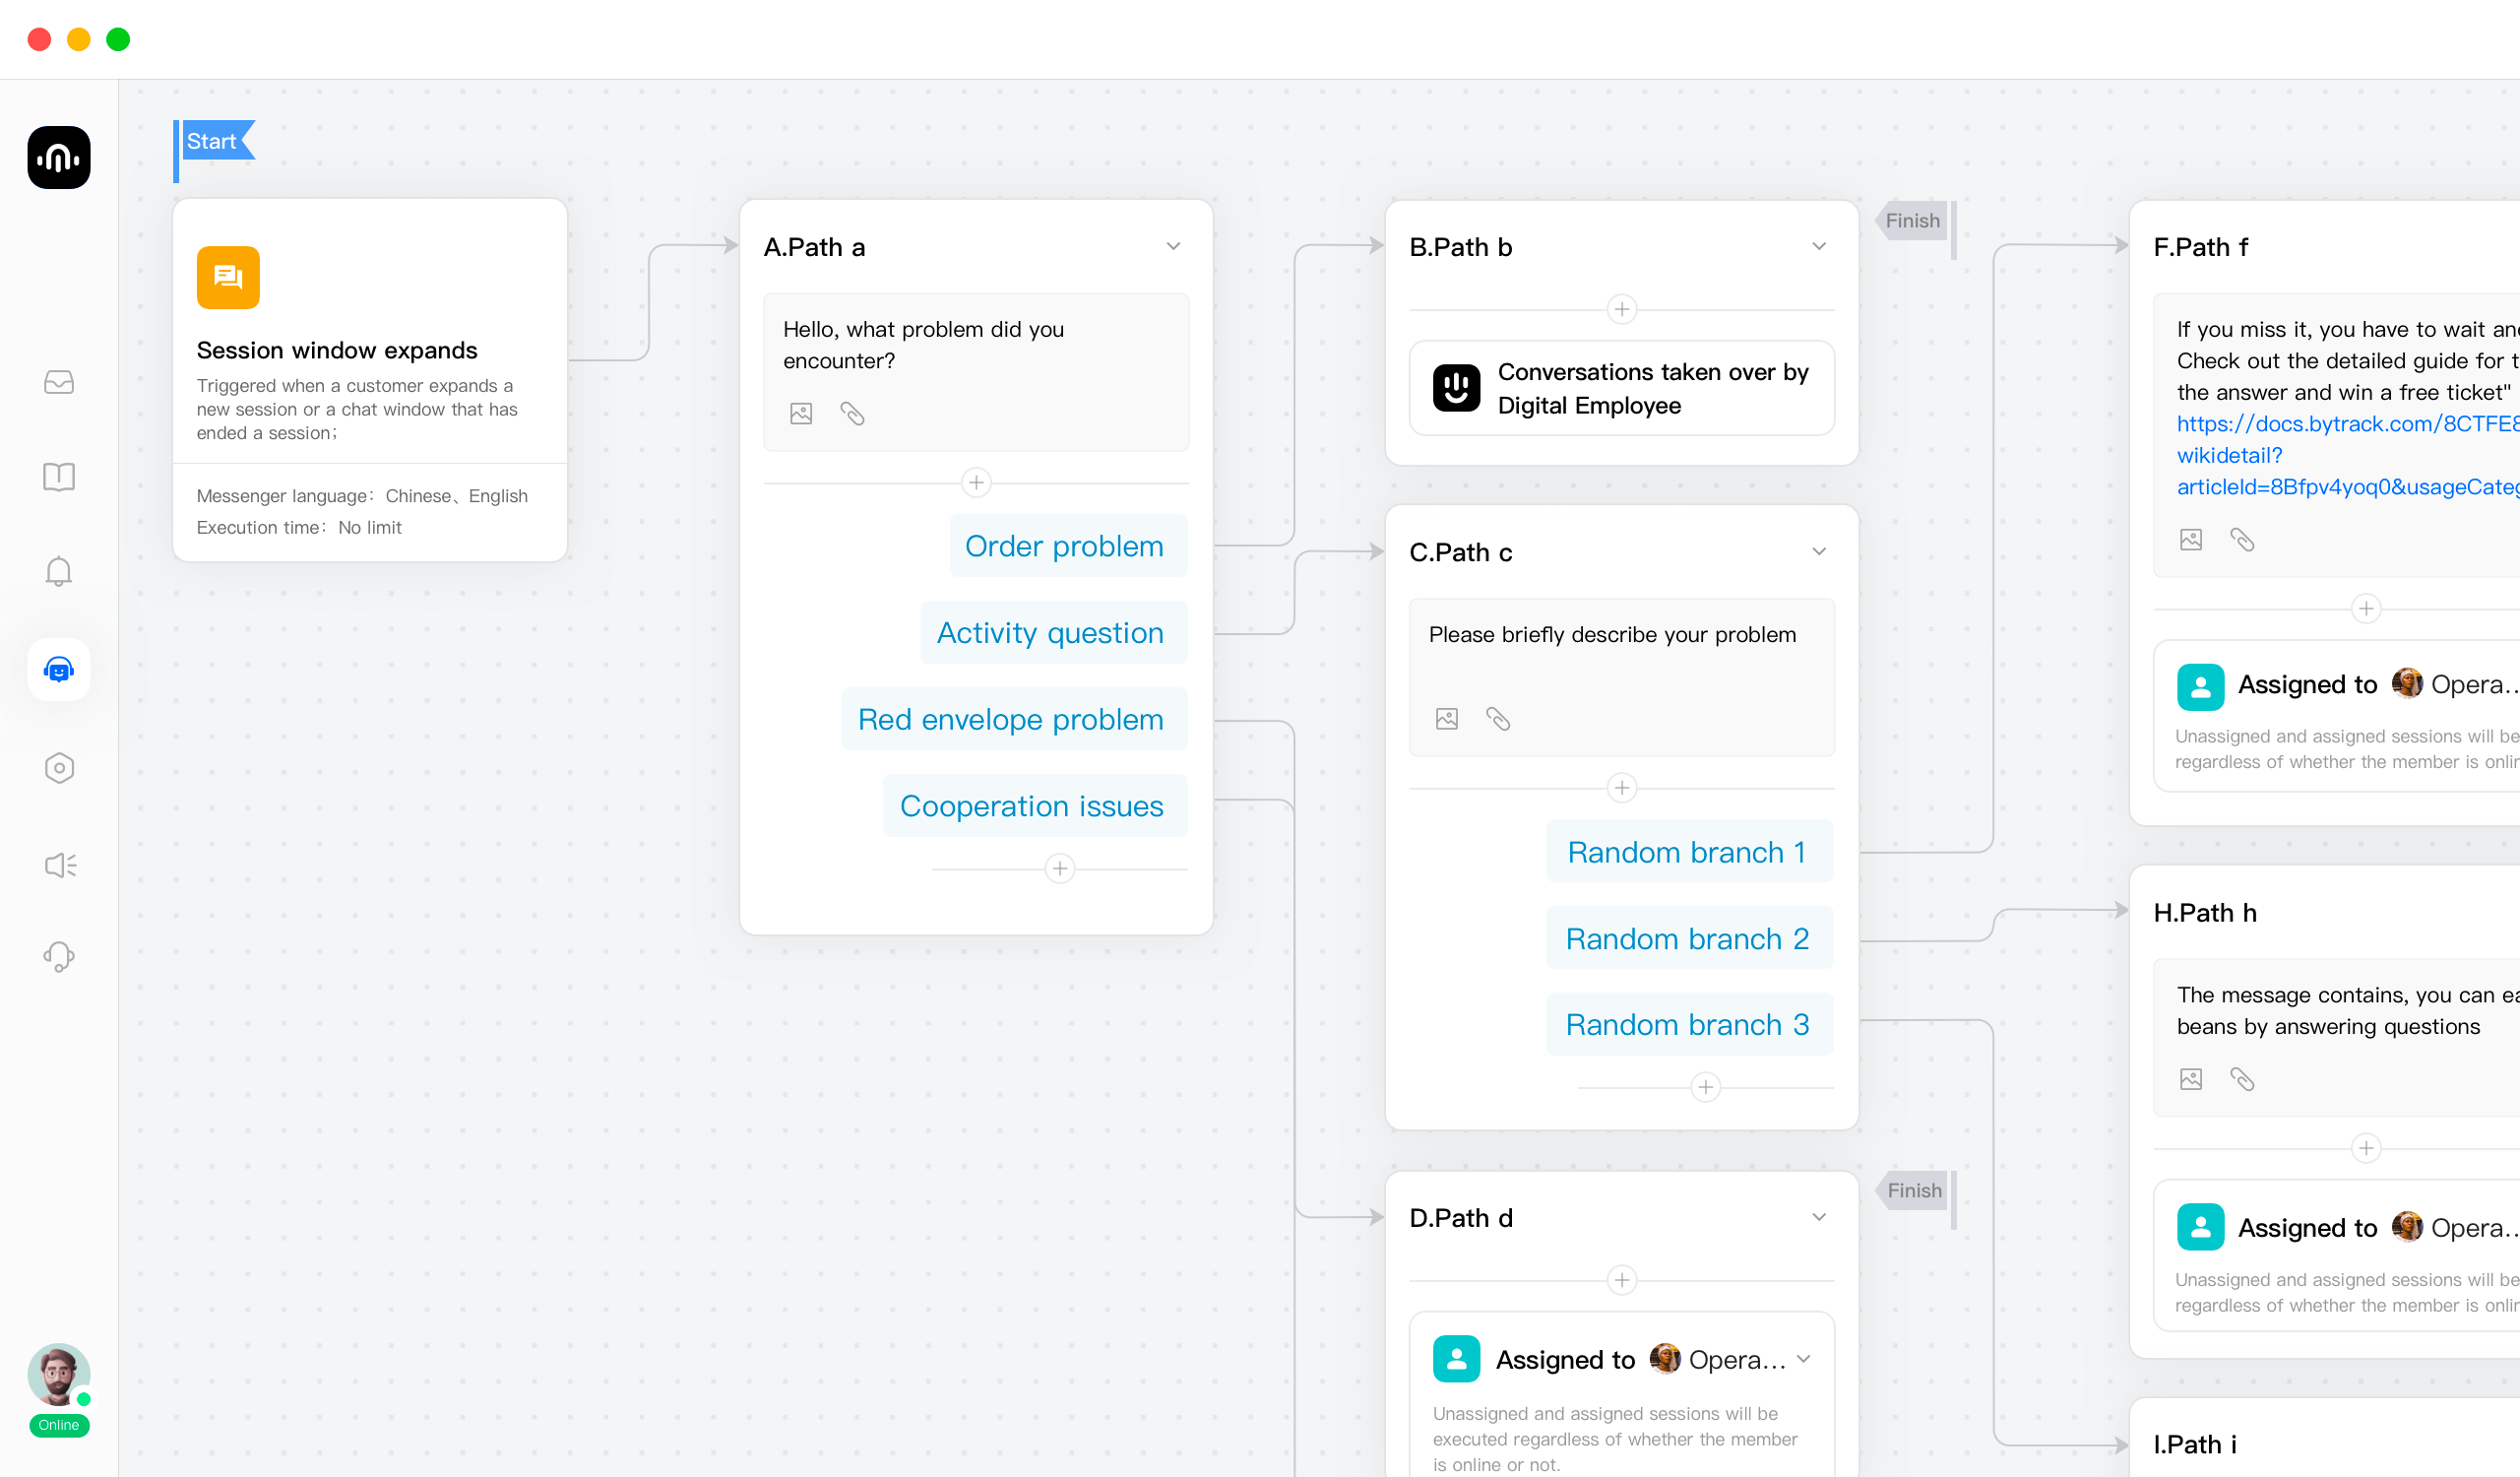Expand the B.Path b node dropdown
The image size is (2520, 1477).
pyautogui.click(x=1819, y=246)
